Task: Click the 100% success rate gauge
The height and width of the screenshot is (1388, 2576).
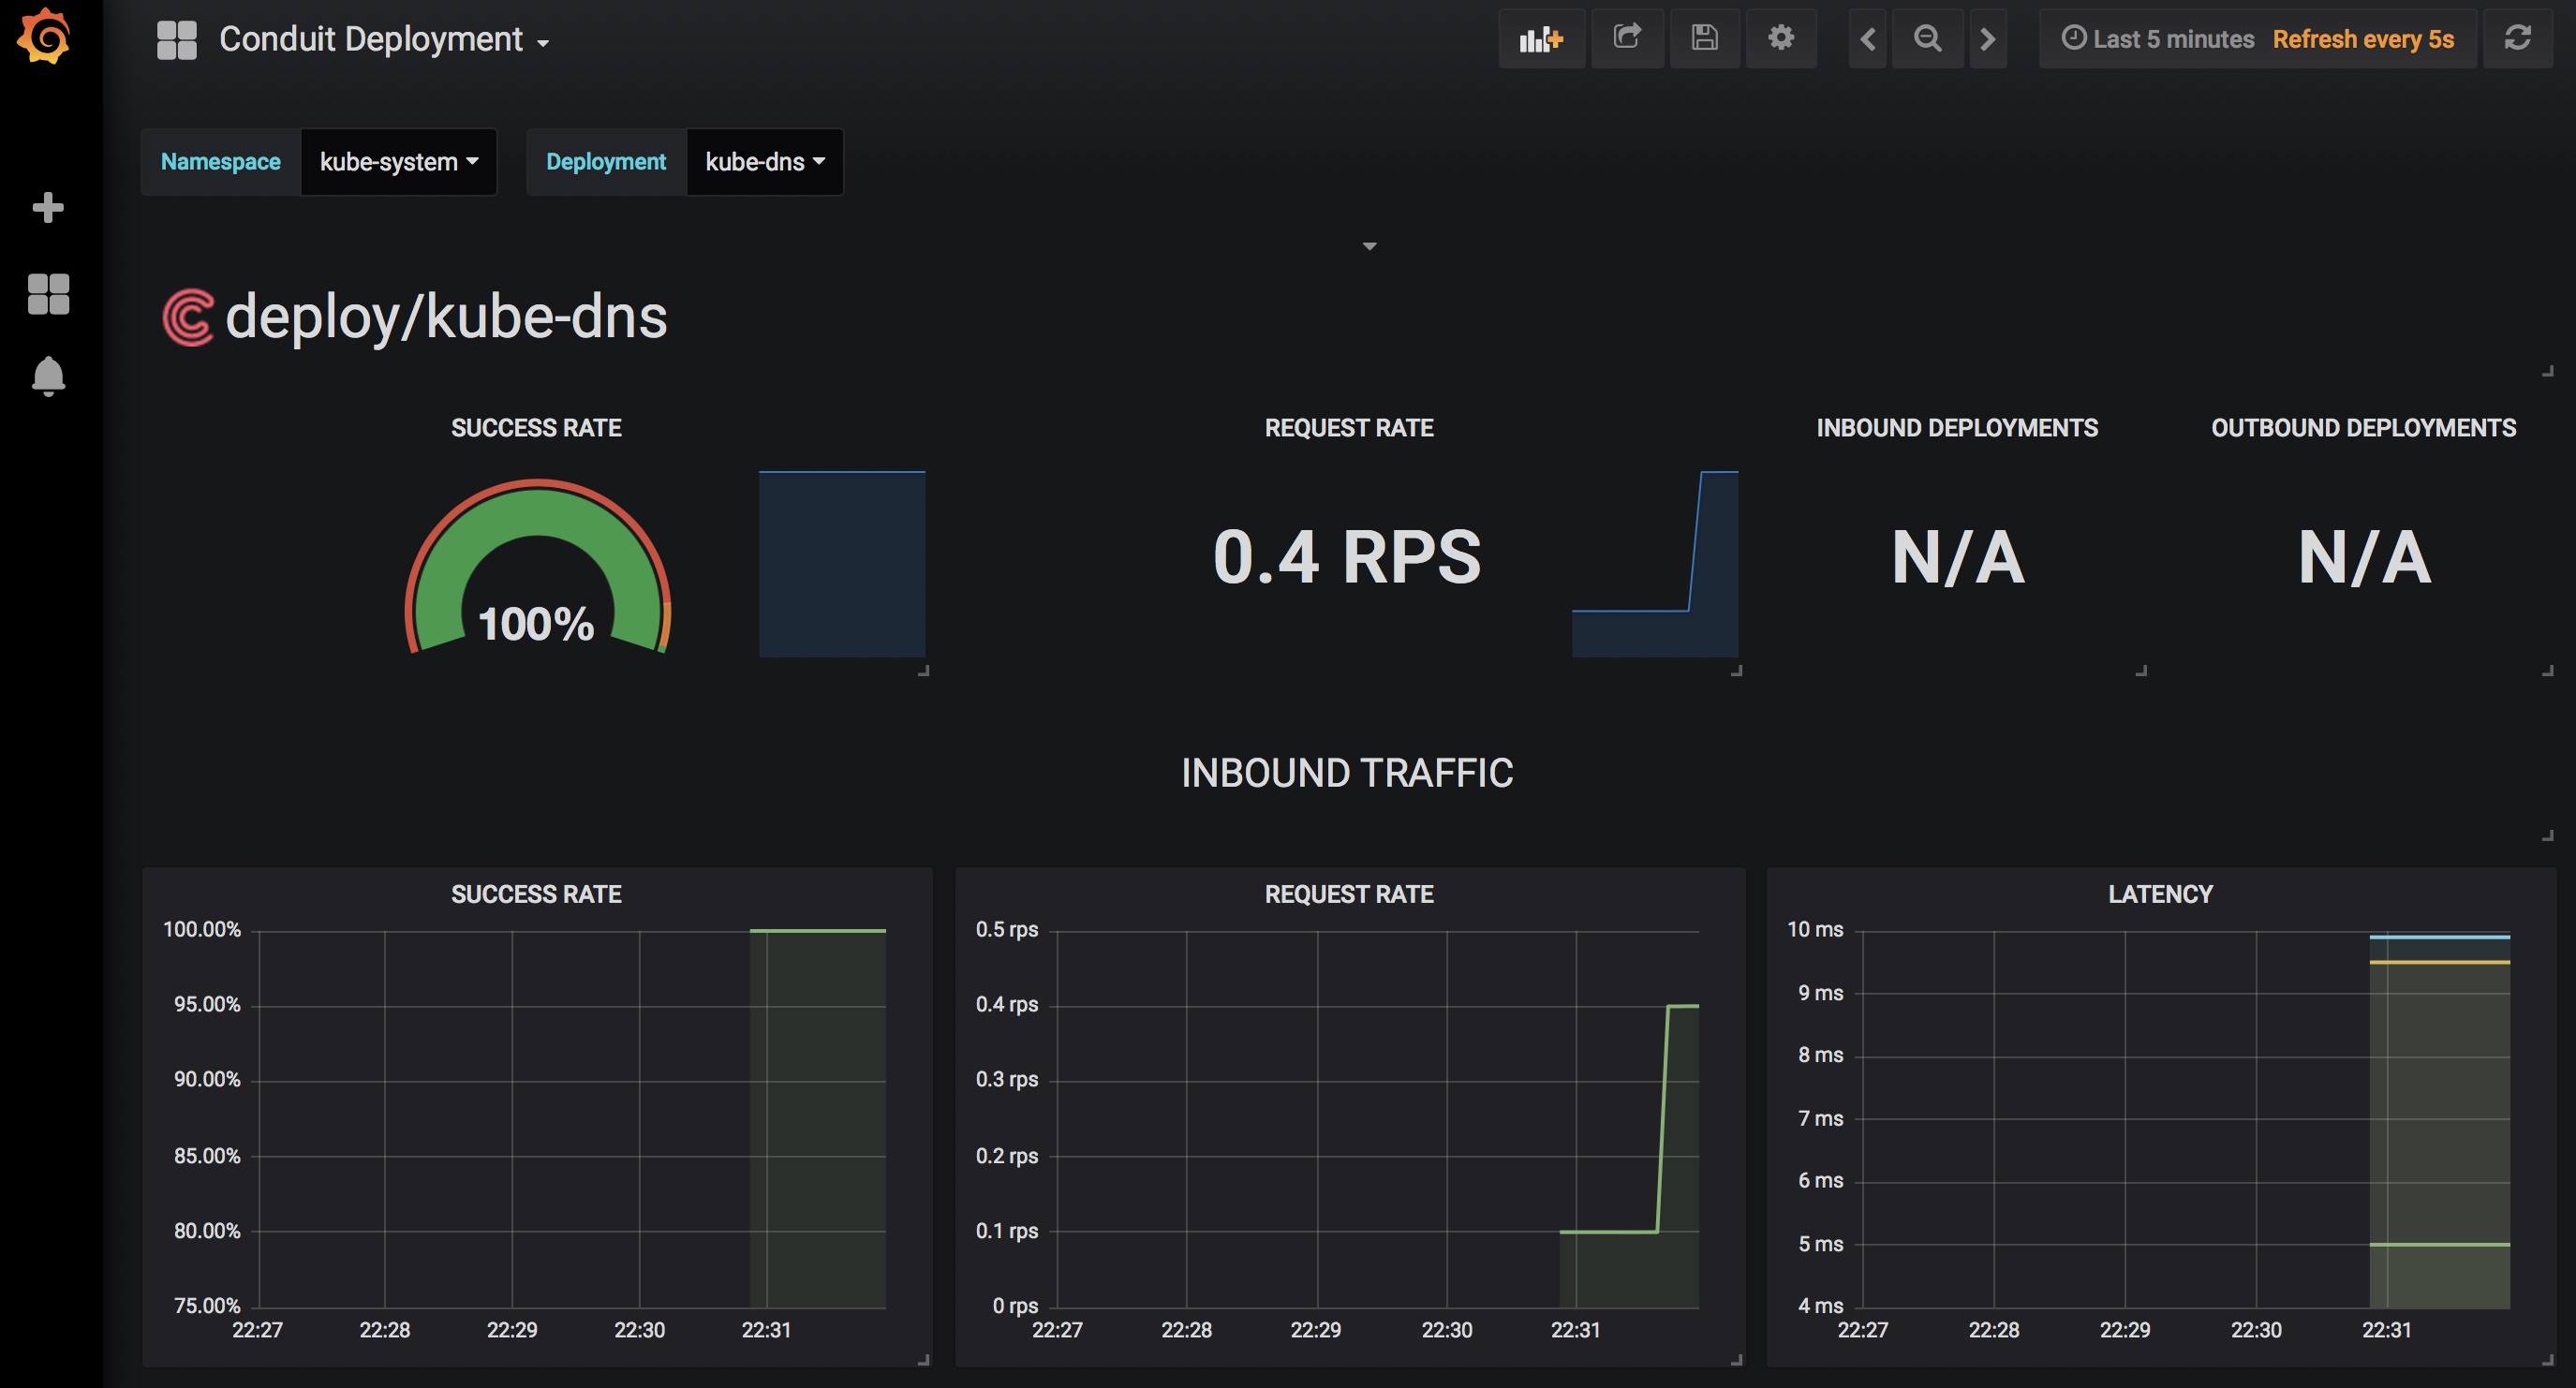Action: point(537,566)
